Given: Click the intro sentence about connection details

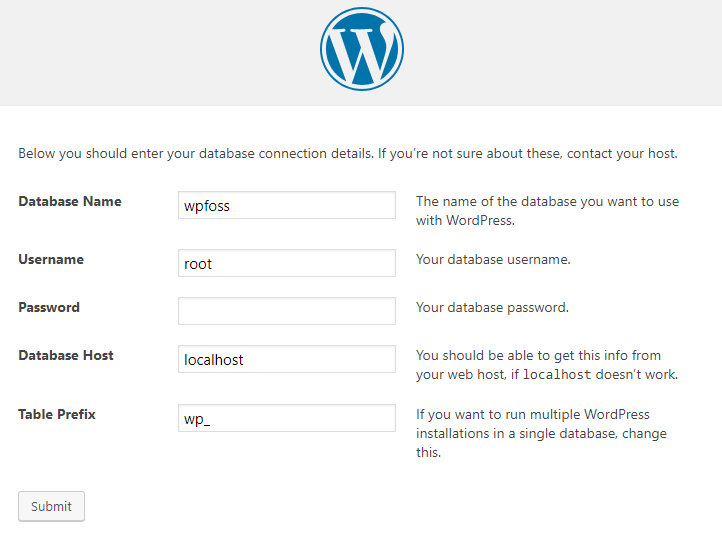Looking at the screenshot, I should tap(348, 153).
